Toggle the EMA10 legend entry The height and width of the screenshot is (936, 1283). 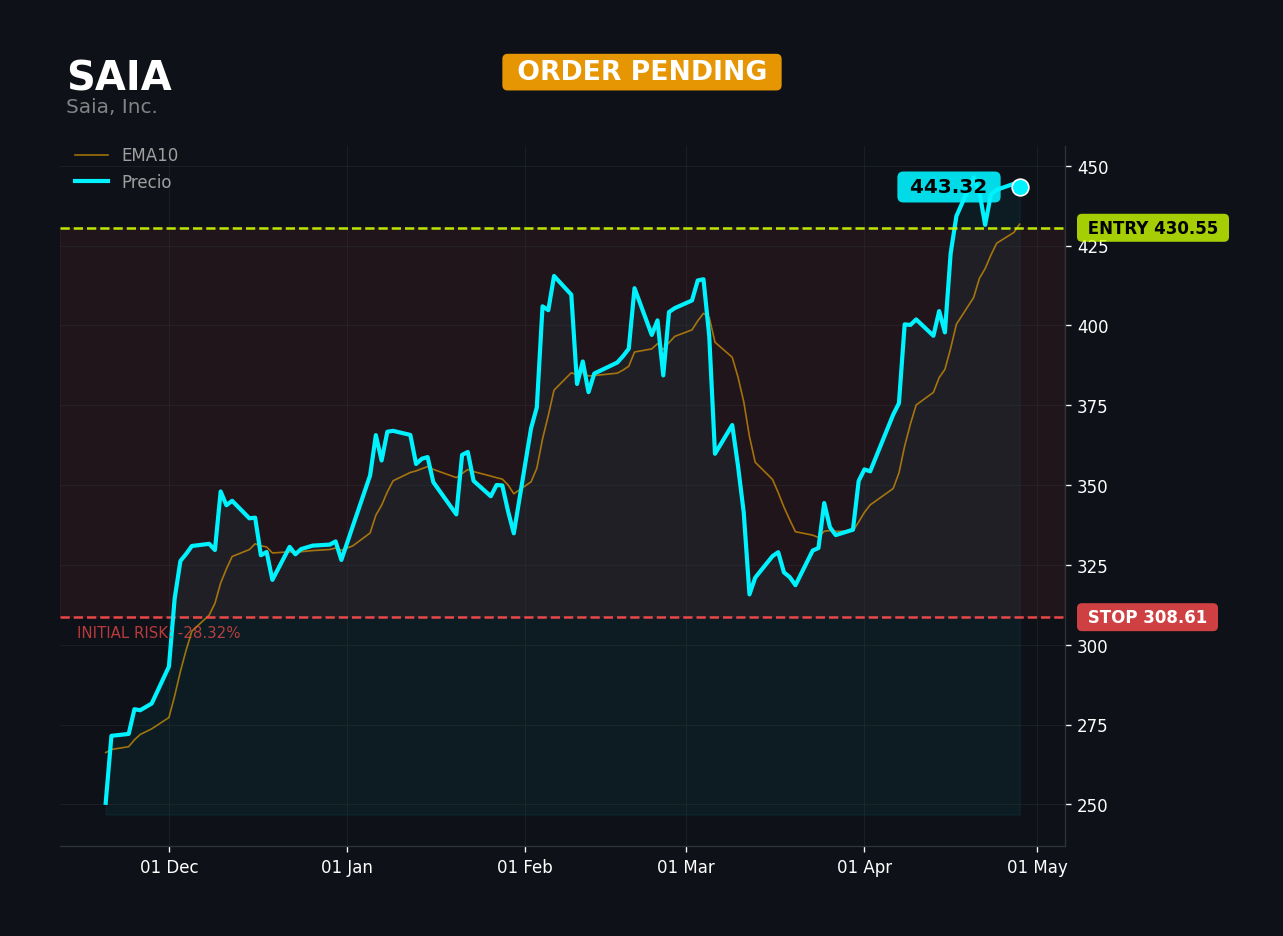click(126, 156)
